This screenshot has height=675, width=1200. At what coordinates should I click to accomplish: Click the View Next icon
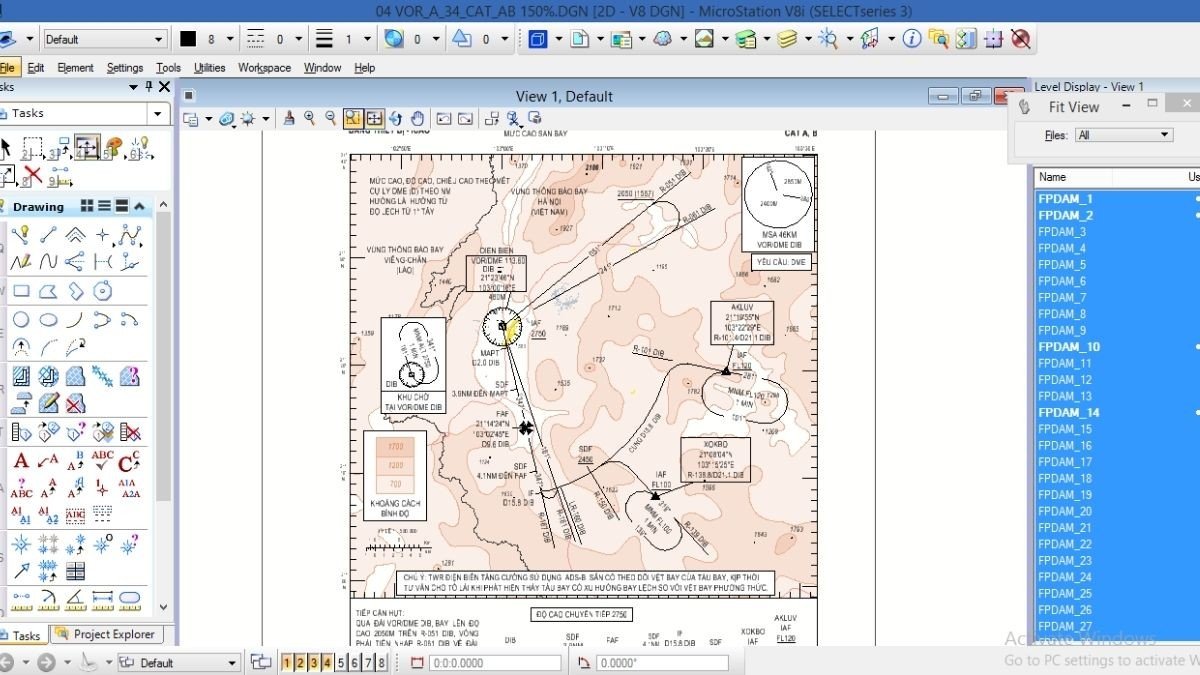tap(465, 118)
